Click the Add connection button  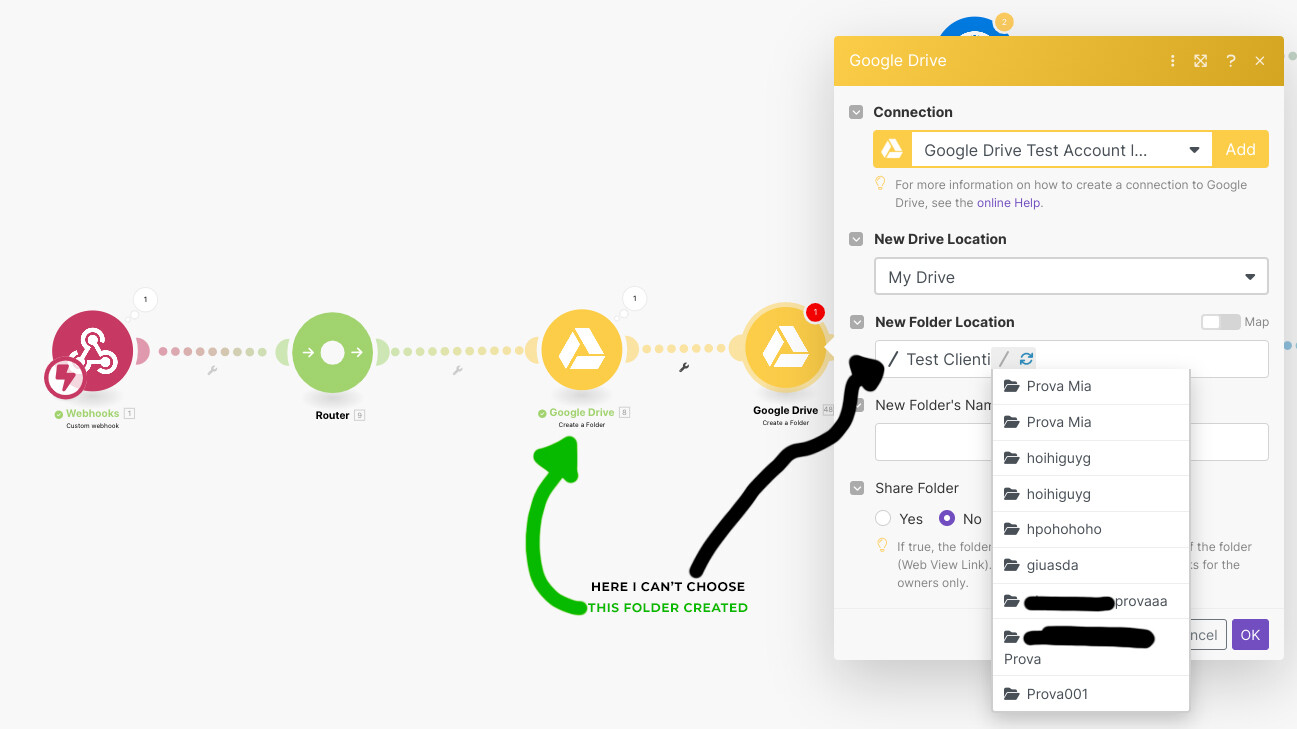[1240, 149]
